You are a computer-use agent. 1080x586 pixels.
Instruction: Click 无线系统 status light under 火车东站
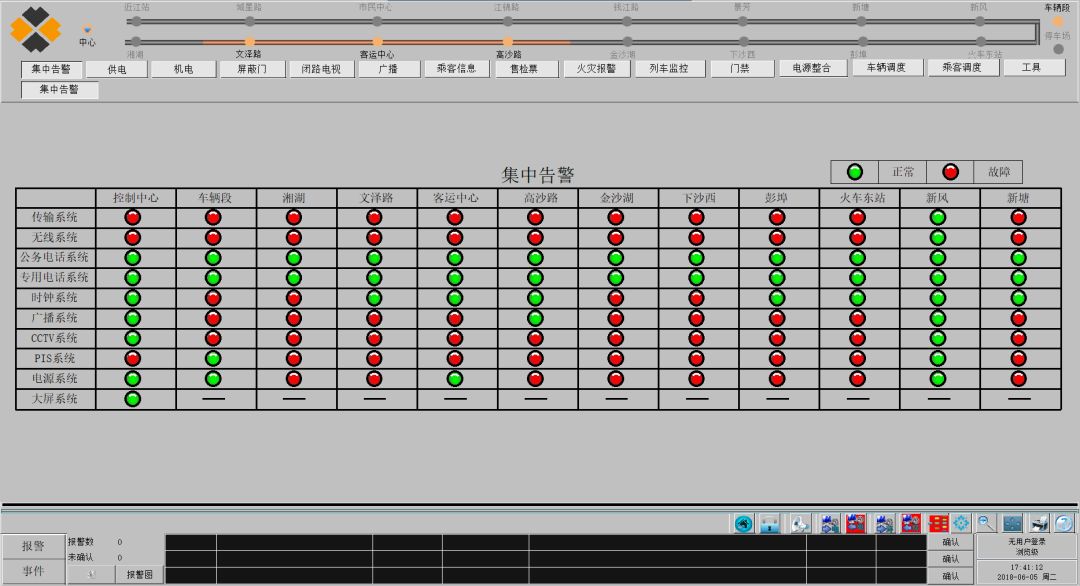pos(857,238)
